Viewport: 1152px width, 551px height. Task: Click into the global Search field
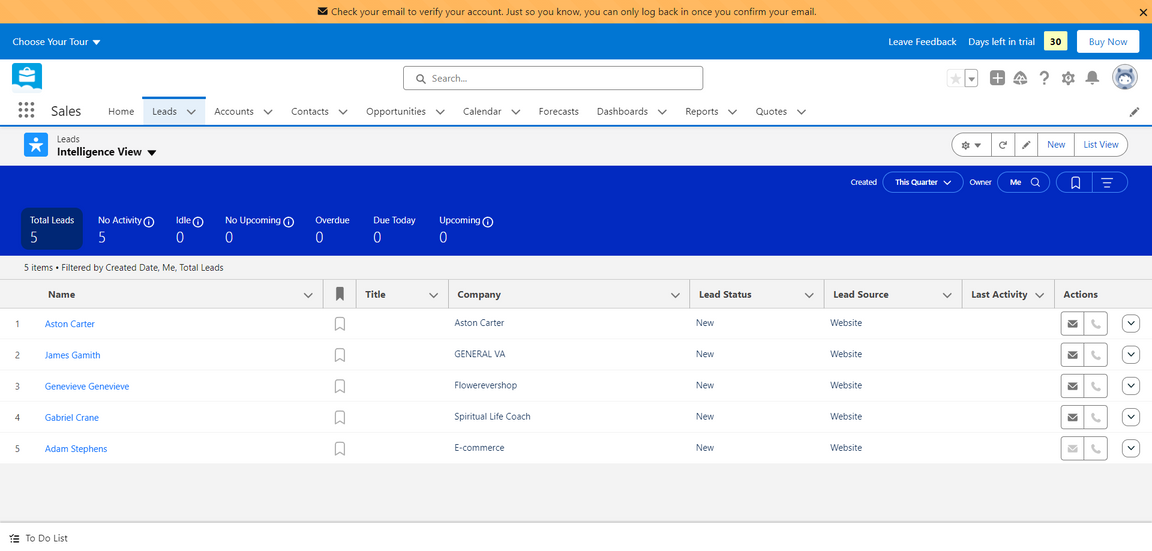click(x=552, y=78)
